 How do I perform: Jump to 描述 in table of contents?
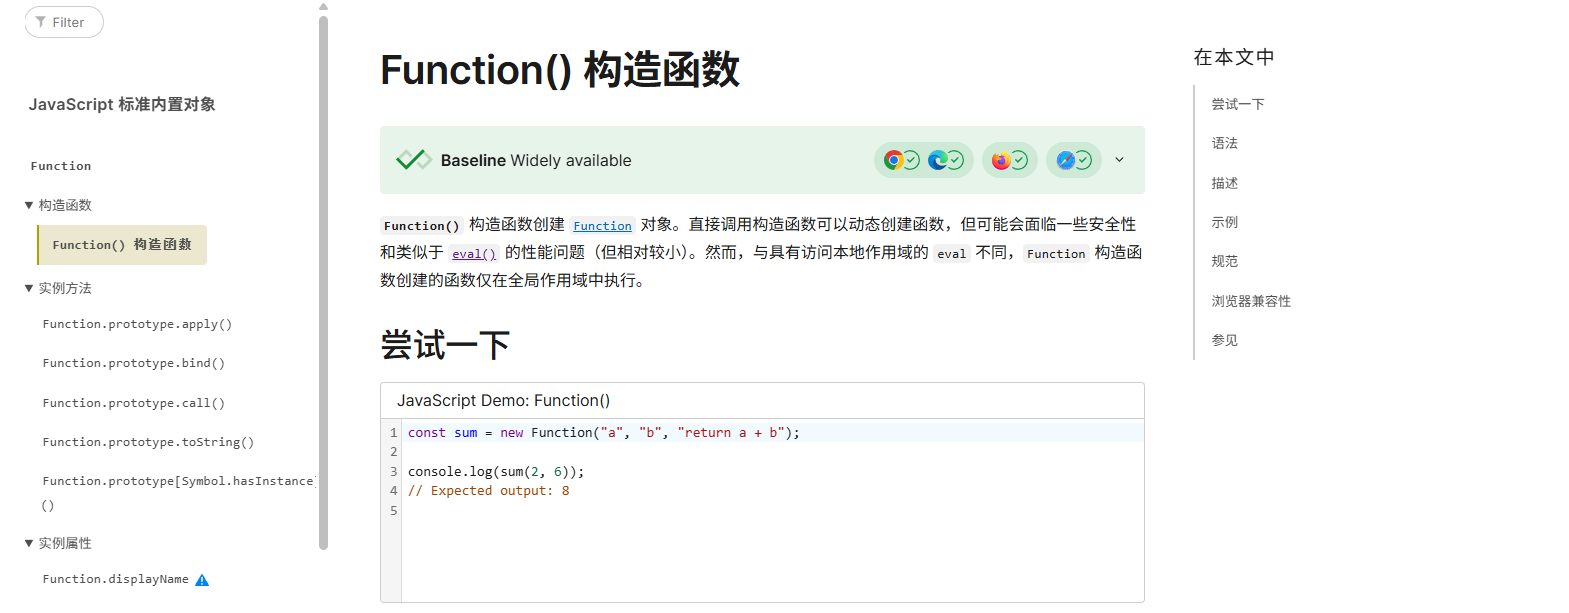(1225, 183)
